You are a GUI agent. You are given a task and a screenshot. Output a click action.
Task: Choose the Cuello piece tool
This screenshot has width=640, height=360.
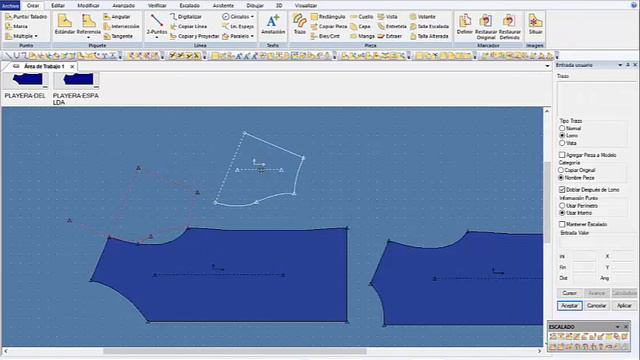(362, 17)
